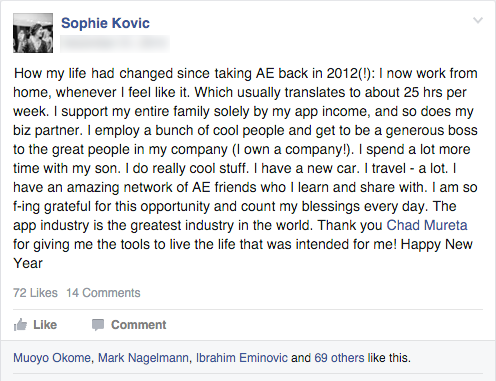This screenshot has width=496, height=381.
Task: Open the post options chevron menu
Action: [478, 21]
